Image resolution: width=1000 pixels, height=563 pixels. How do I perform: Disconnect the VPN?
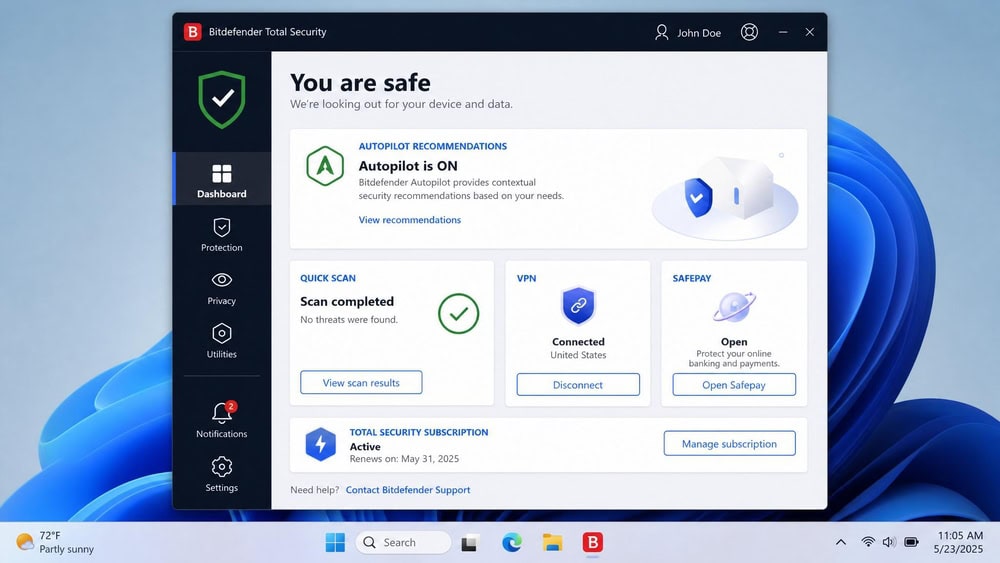coord(578,384)
